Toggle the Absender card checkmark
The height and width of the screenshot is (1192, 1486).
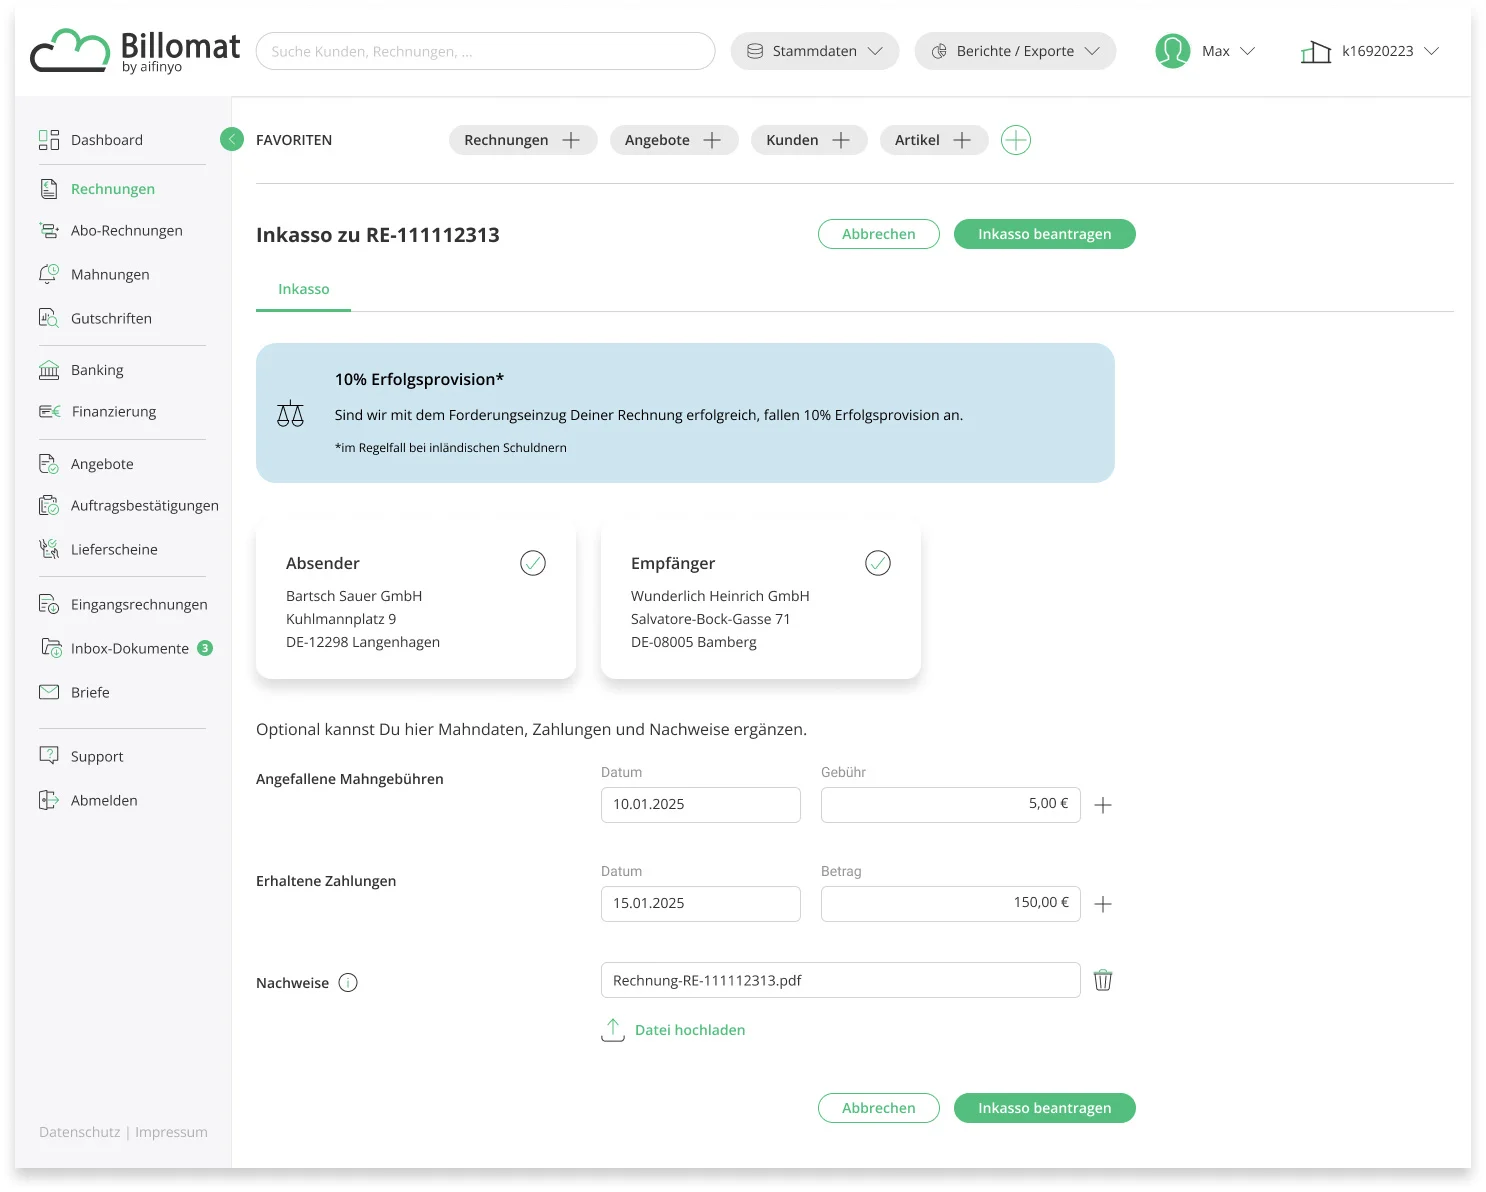point(533,563)
